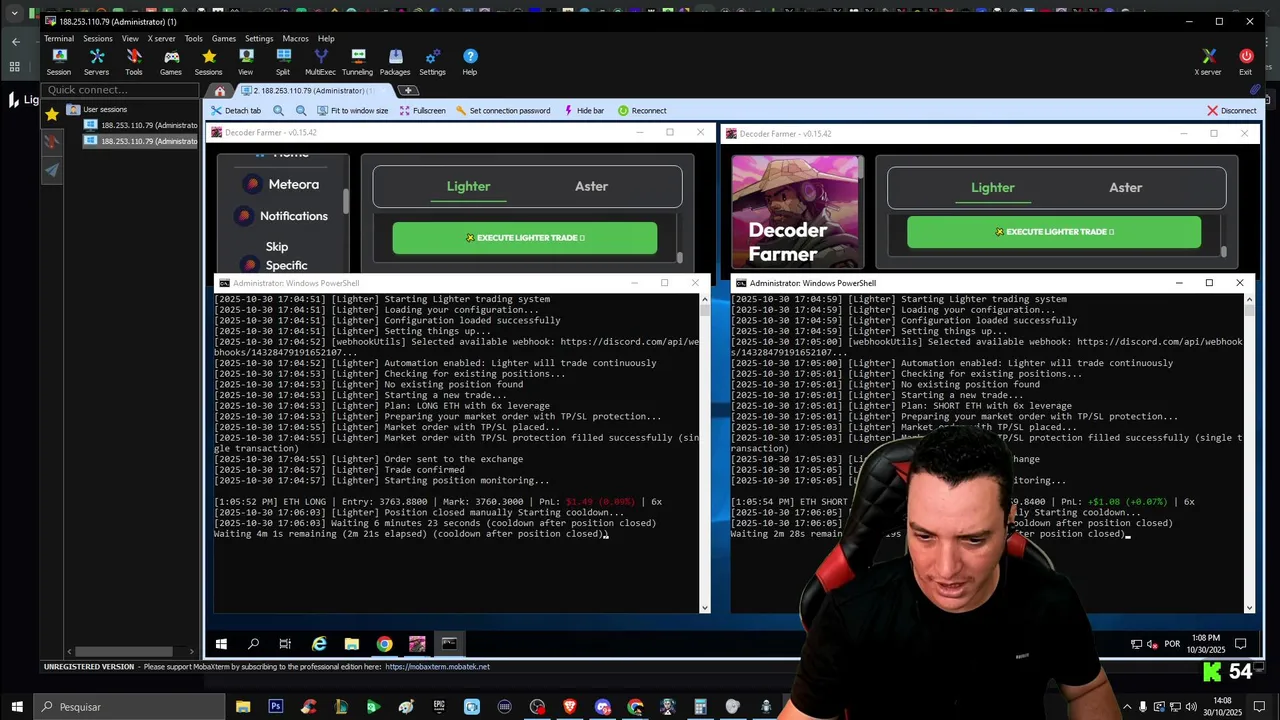Click the Fullscreen button
The image size is (1280, 720).
(422, 111)
